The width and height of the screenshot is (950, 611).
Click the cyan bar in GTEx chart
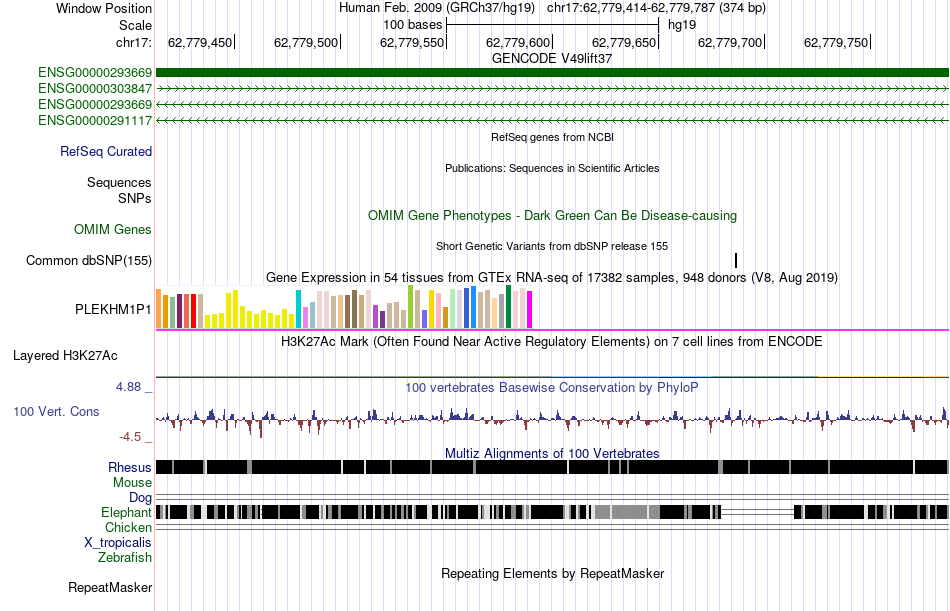point(298,309)
